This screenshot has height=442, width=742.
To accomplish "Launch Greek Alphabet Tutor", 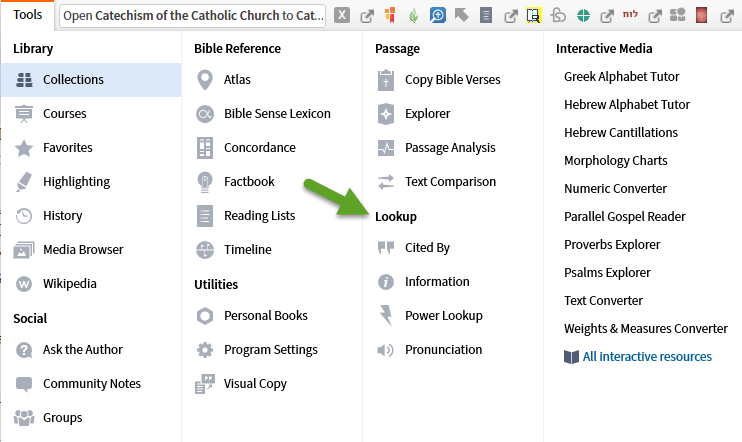I will pos(621,77).
